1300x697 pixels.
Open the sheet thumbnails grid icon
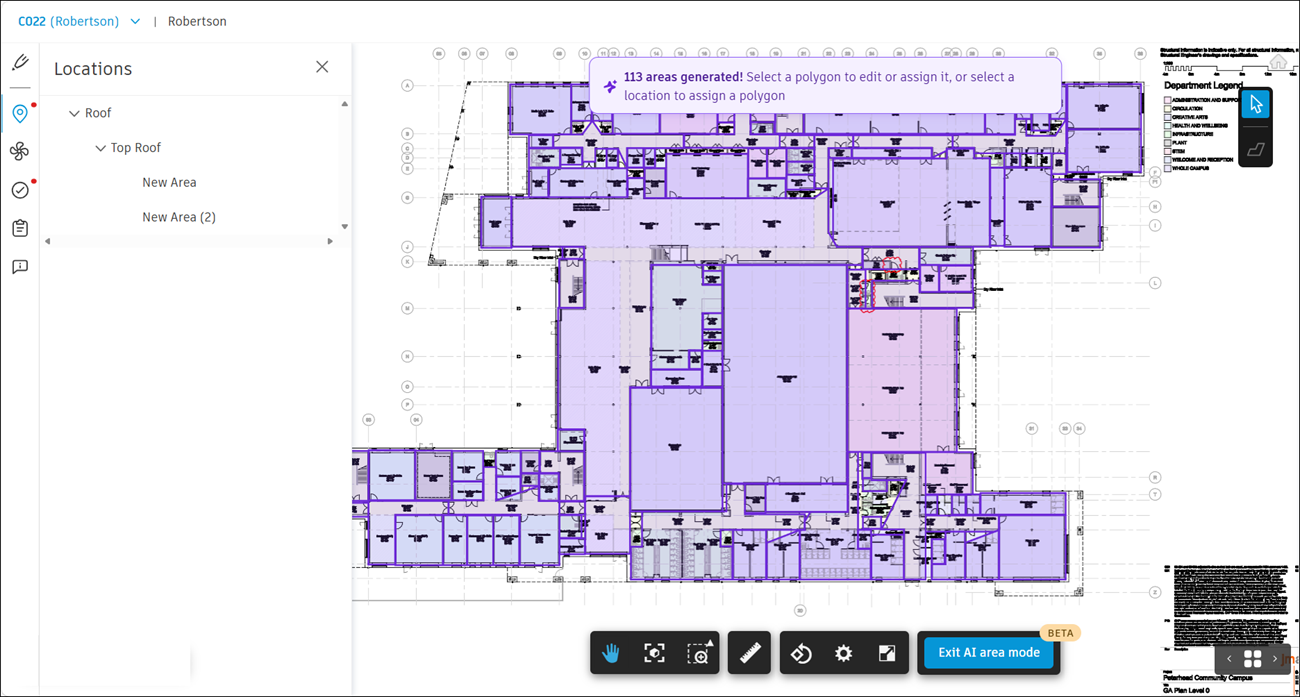(1252, 659)
